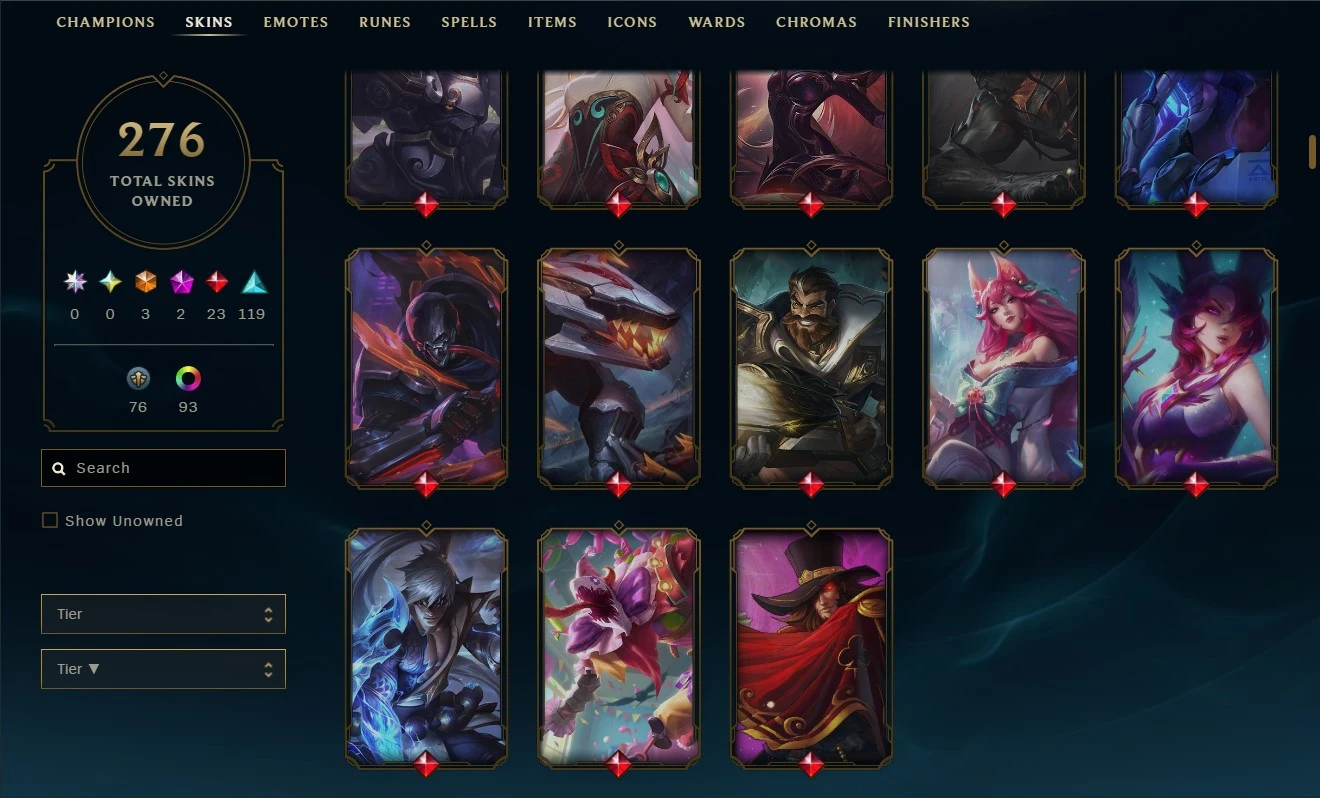Select the pink-haired fox girl skin card

[x=1004, y=368]
